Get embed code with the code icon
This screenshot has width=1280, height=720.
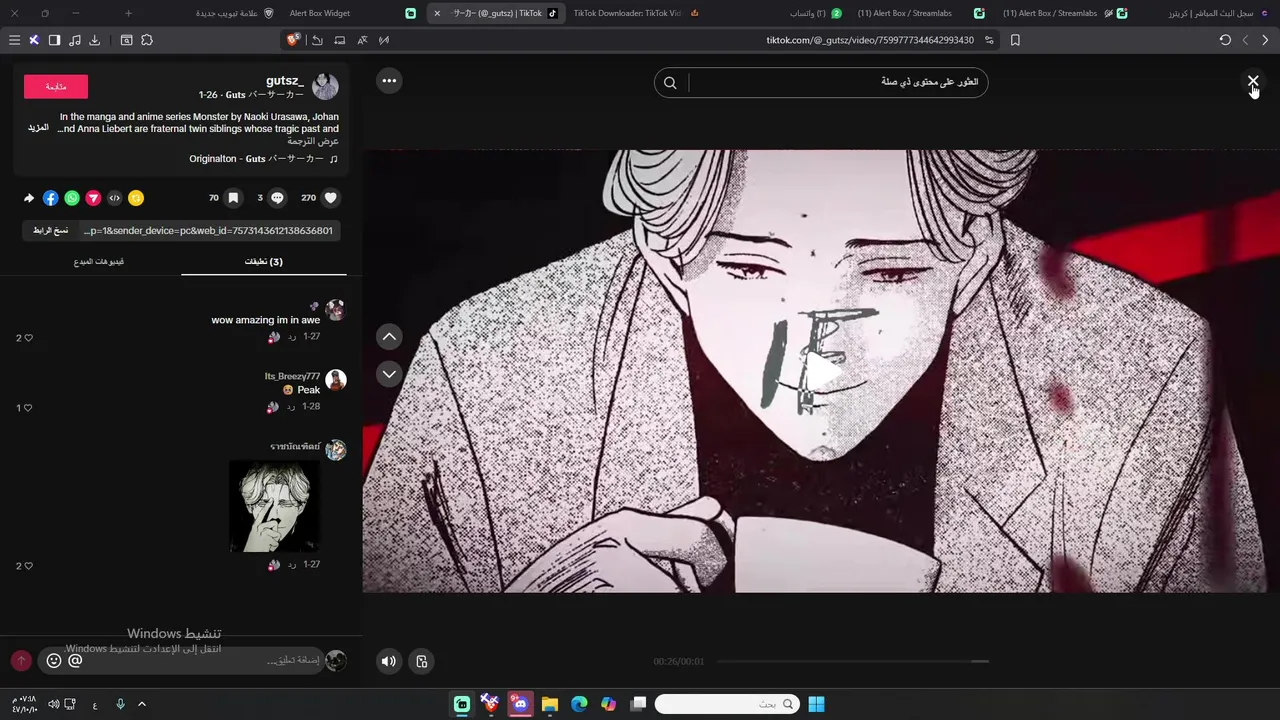[115, 198]
